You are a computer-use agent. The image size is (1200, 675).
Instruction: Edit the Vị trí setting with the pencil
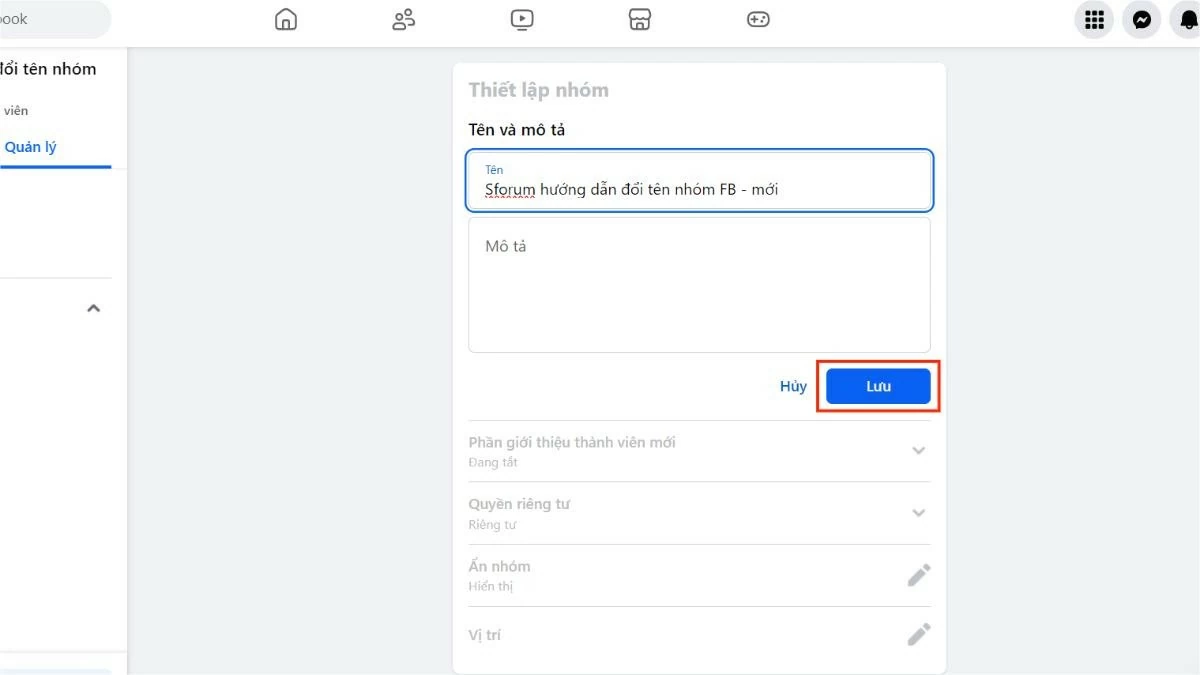tap(918, 634)
